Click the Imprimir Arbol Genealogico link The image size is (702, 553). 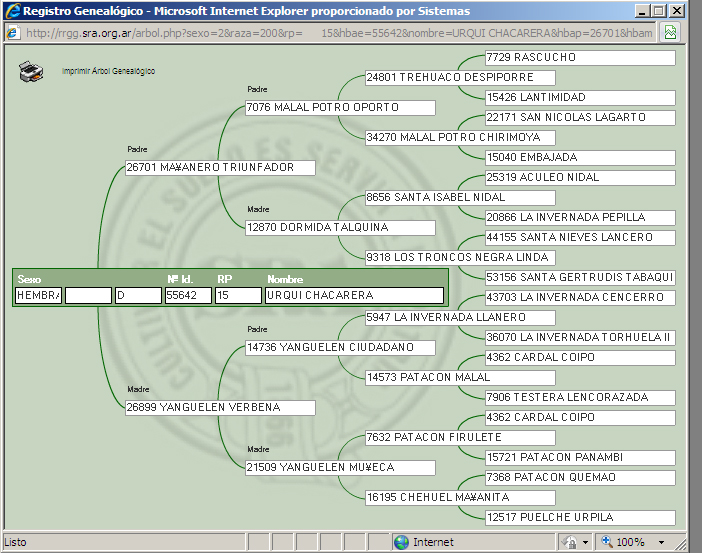108,72
